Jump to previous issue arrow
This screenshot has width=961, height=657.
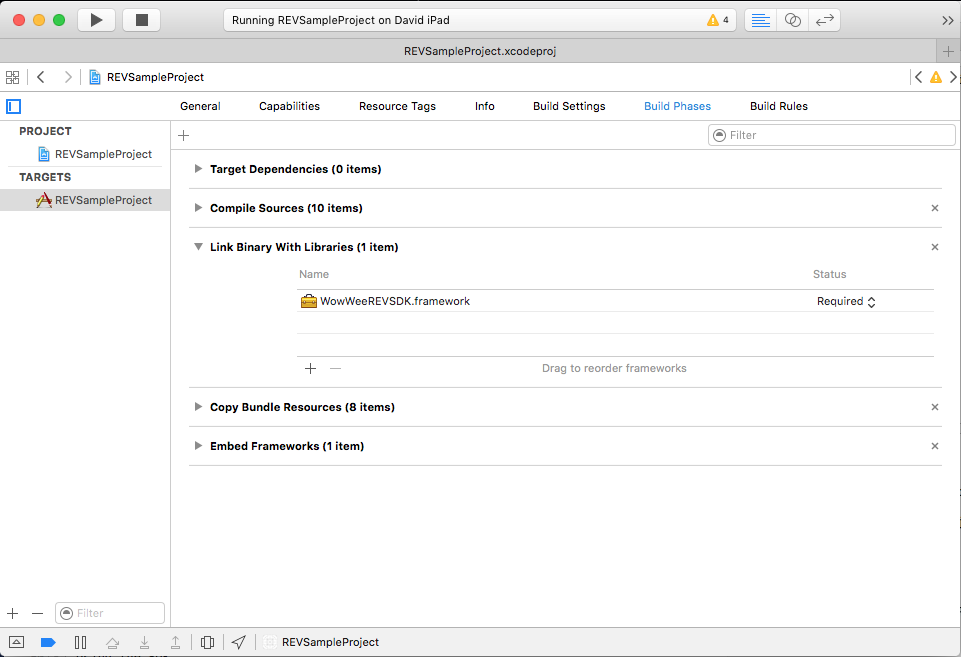point(918,77)
